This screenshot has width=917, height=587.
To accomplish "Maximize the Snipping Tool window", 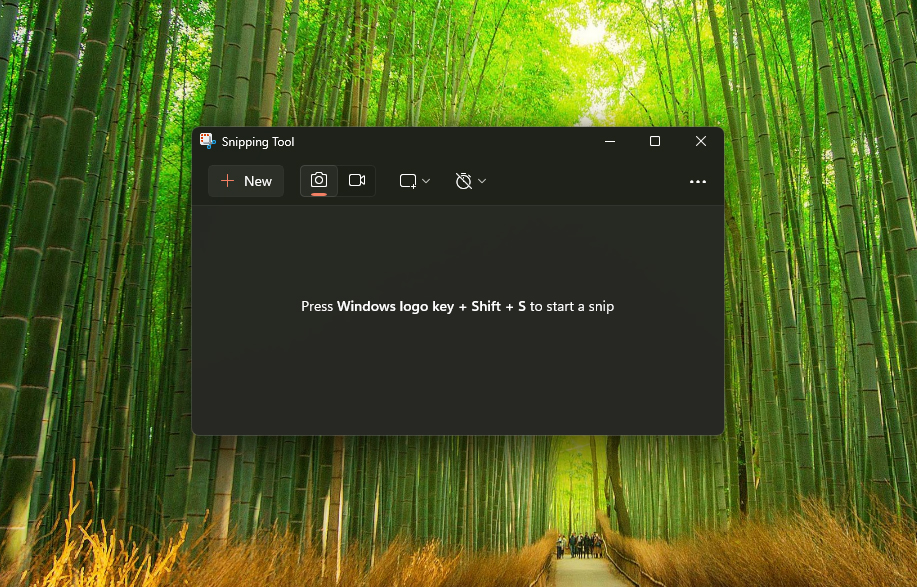I will [x=654, y=141].
